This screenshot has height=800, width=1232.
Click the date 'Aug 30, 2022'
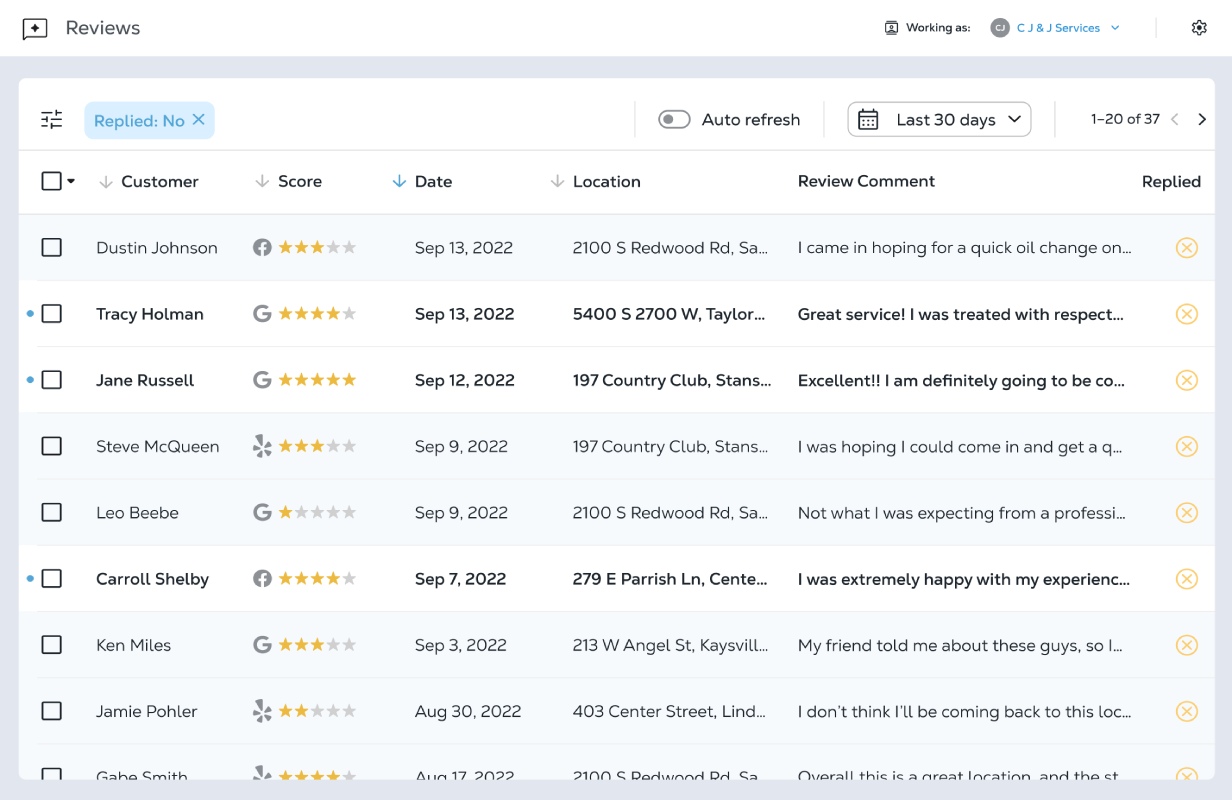(x=468, y=711)
